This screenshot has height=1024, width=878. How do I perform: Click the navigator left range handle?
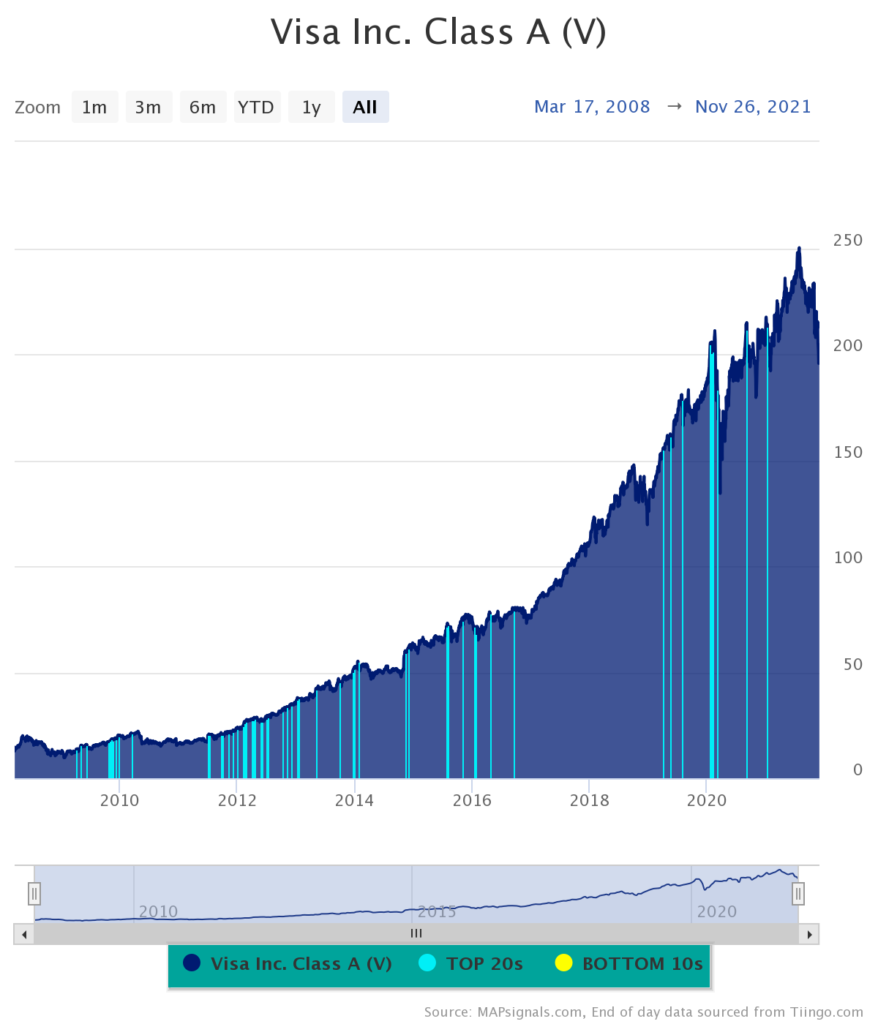click(x=34, y=893)
